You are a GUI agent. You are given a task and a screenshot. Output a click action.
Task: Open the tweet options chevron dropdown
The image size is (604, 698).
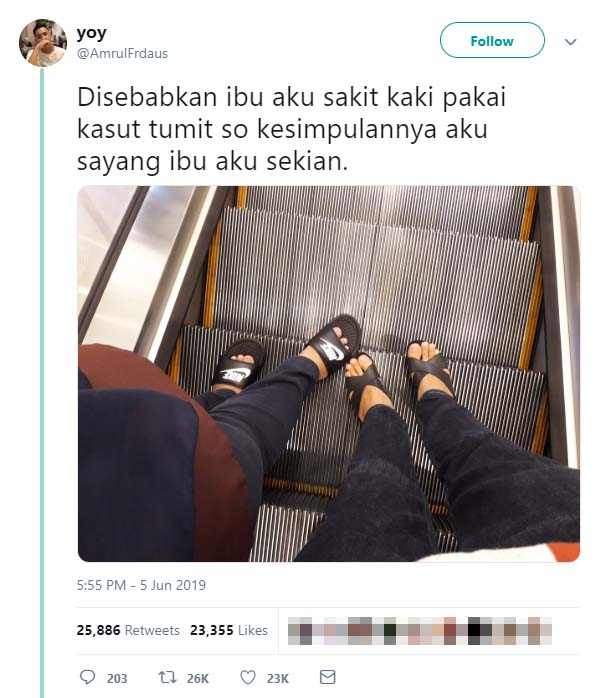570,42
